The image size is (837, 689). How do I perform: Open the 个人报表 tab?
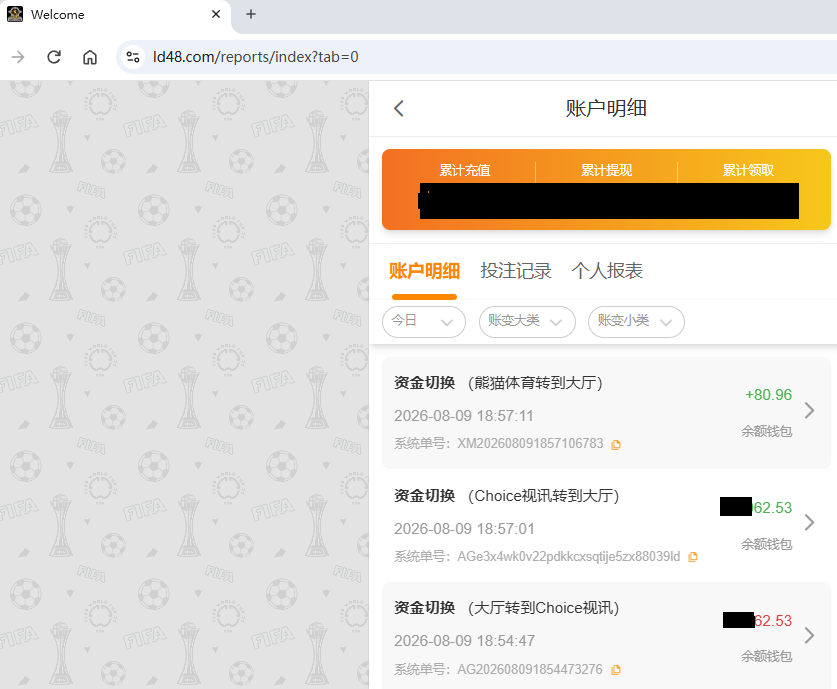tap(607, 271)
